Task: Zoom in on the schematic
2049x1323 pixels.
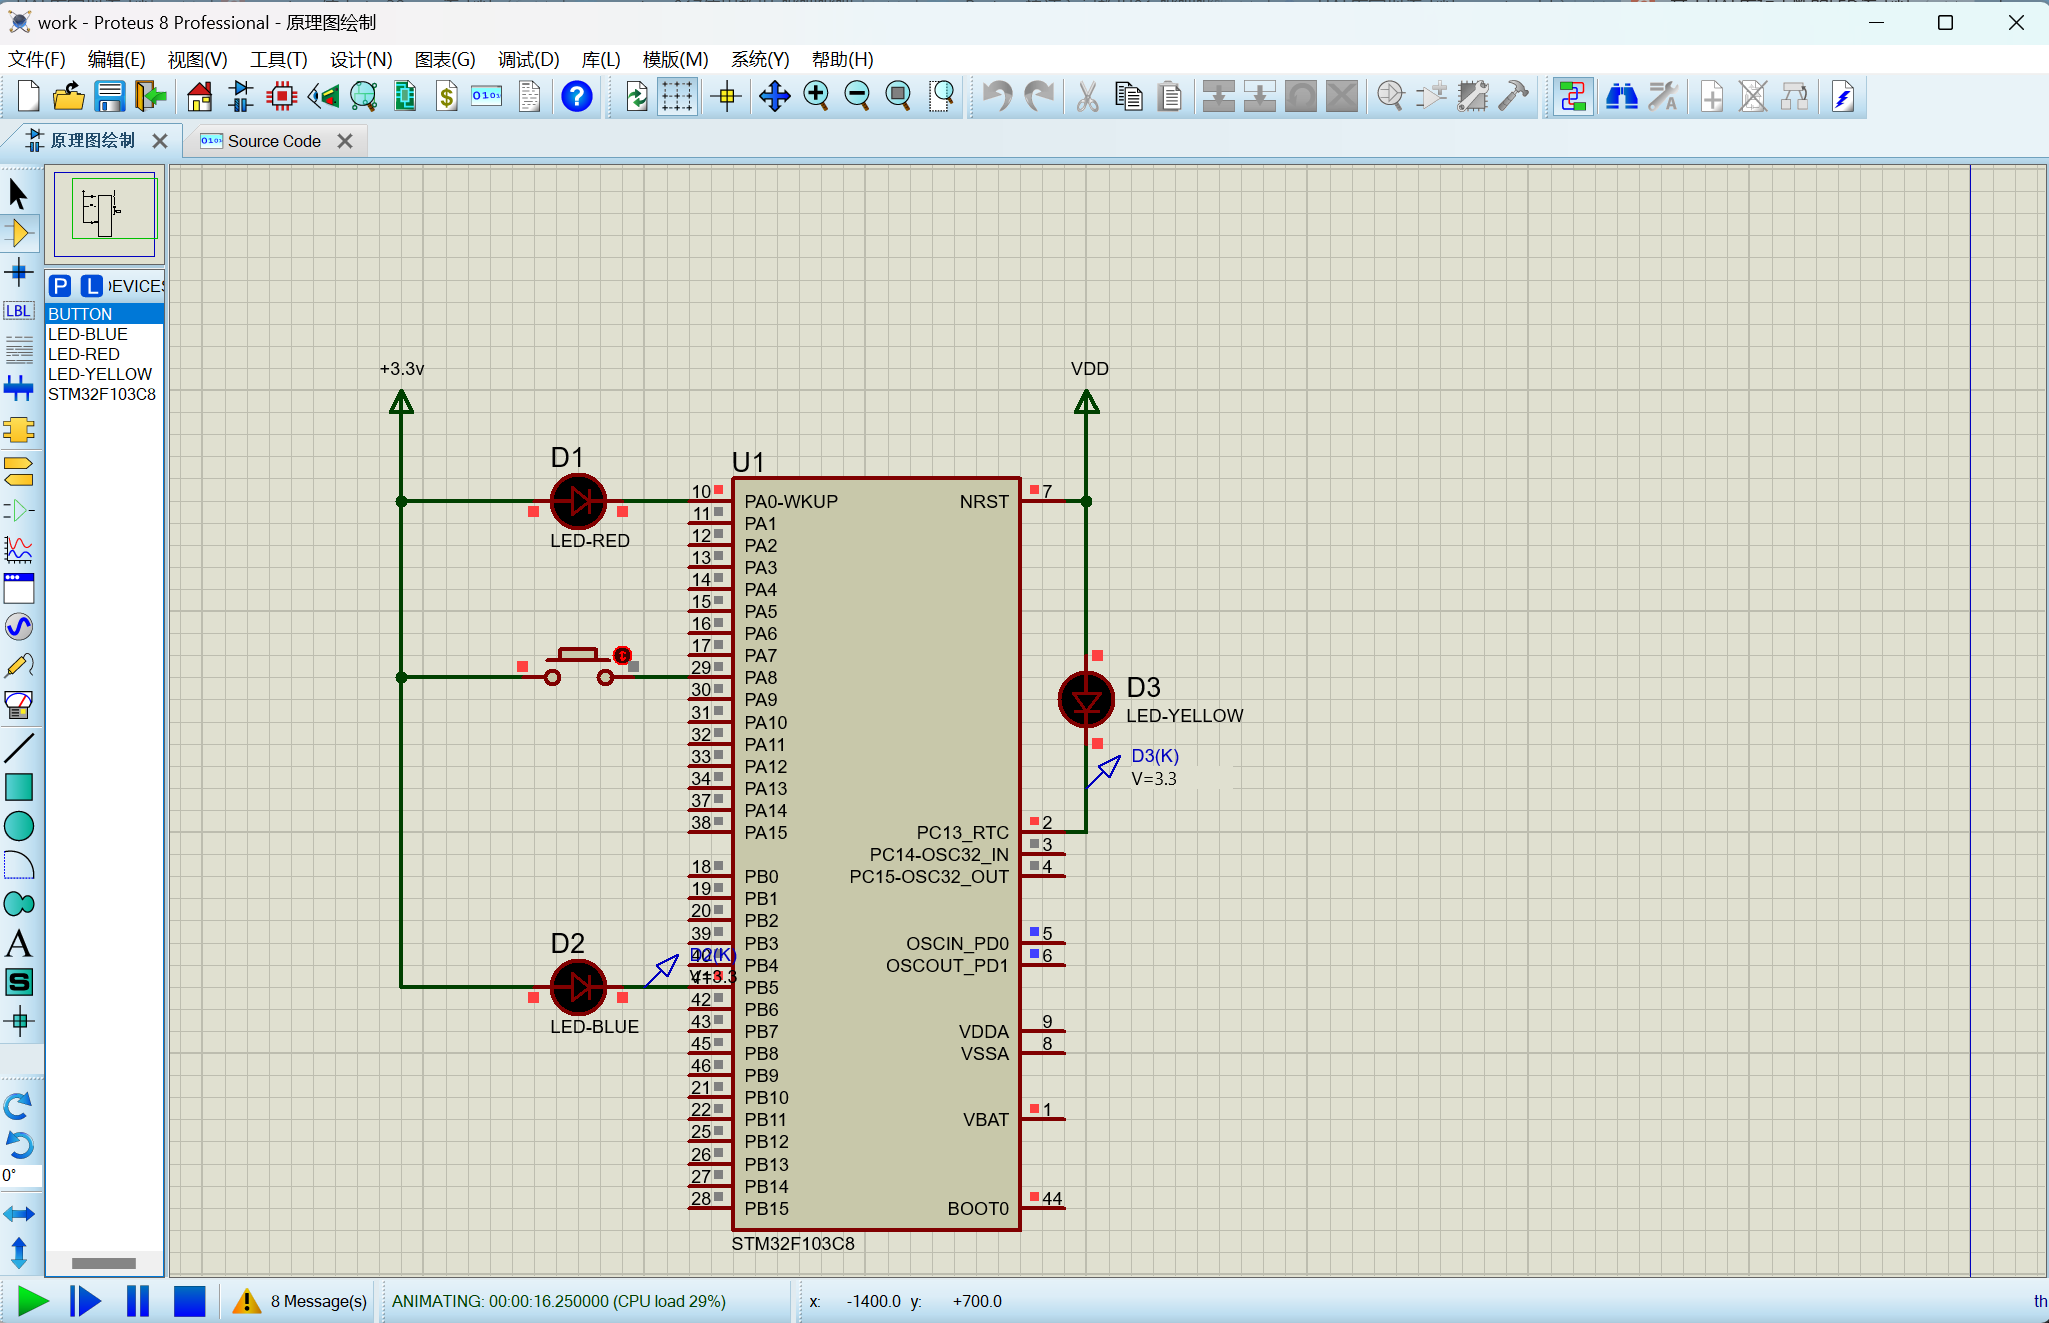Action: [817, 97]
